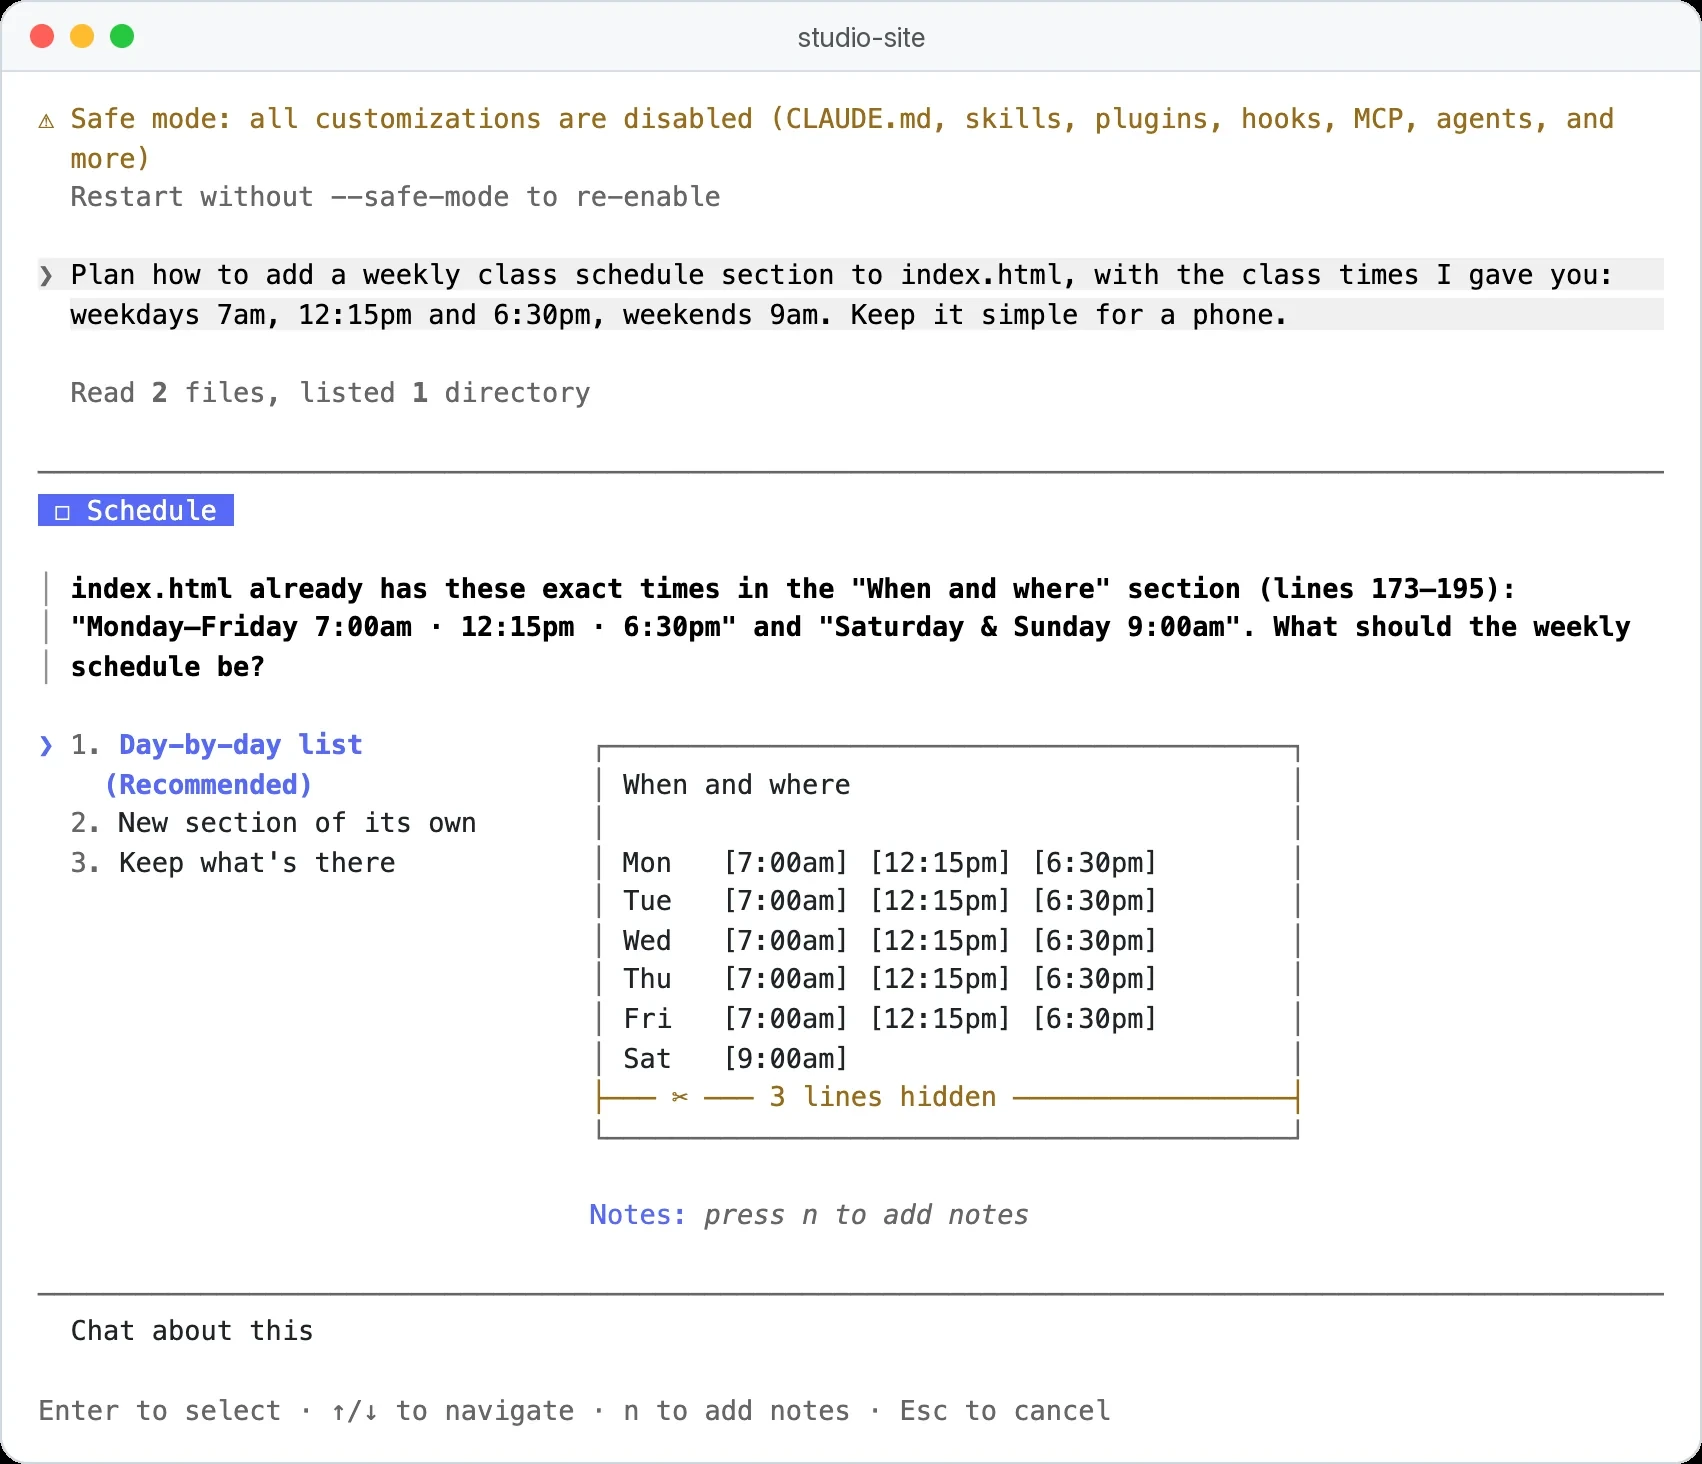
Task: Click the '↑/↓ to navigate' hint
Action: (453, 1411)
